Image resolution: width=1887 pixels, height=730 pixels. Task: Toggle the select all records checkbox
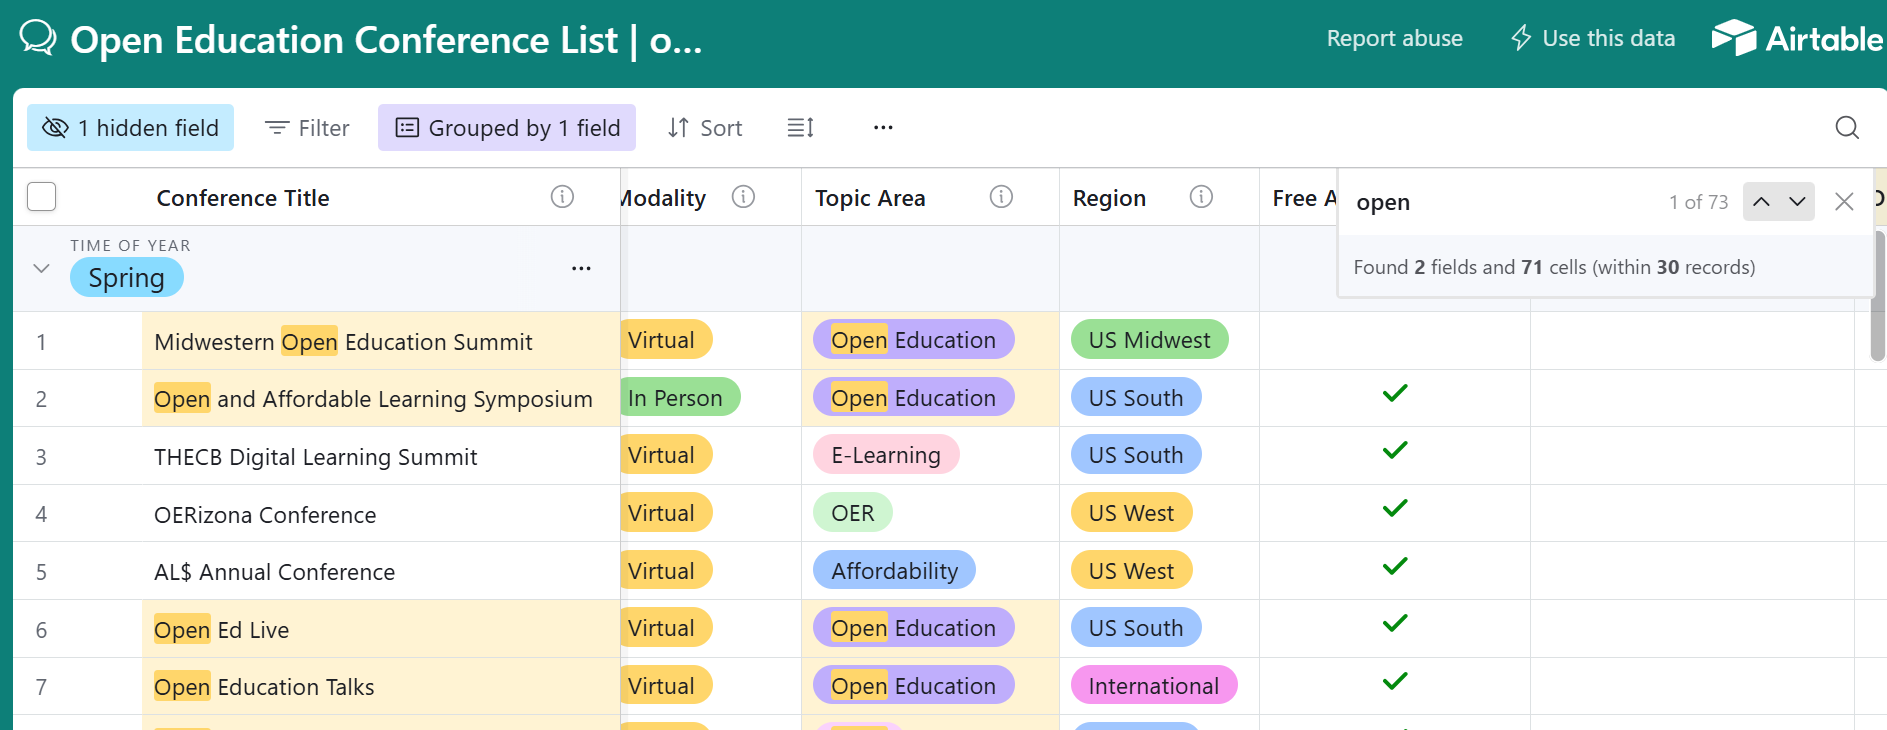click(x=42, y=197)
